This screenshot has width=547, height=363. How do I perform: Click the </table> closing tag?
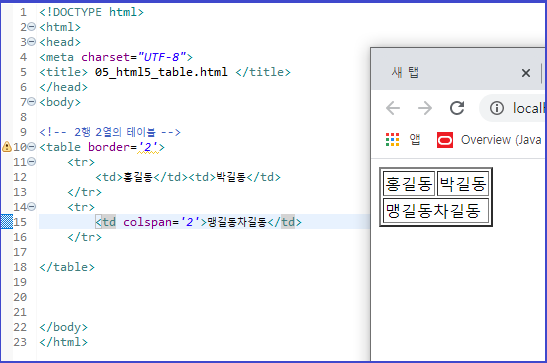(x=67, y=267)
